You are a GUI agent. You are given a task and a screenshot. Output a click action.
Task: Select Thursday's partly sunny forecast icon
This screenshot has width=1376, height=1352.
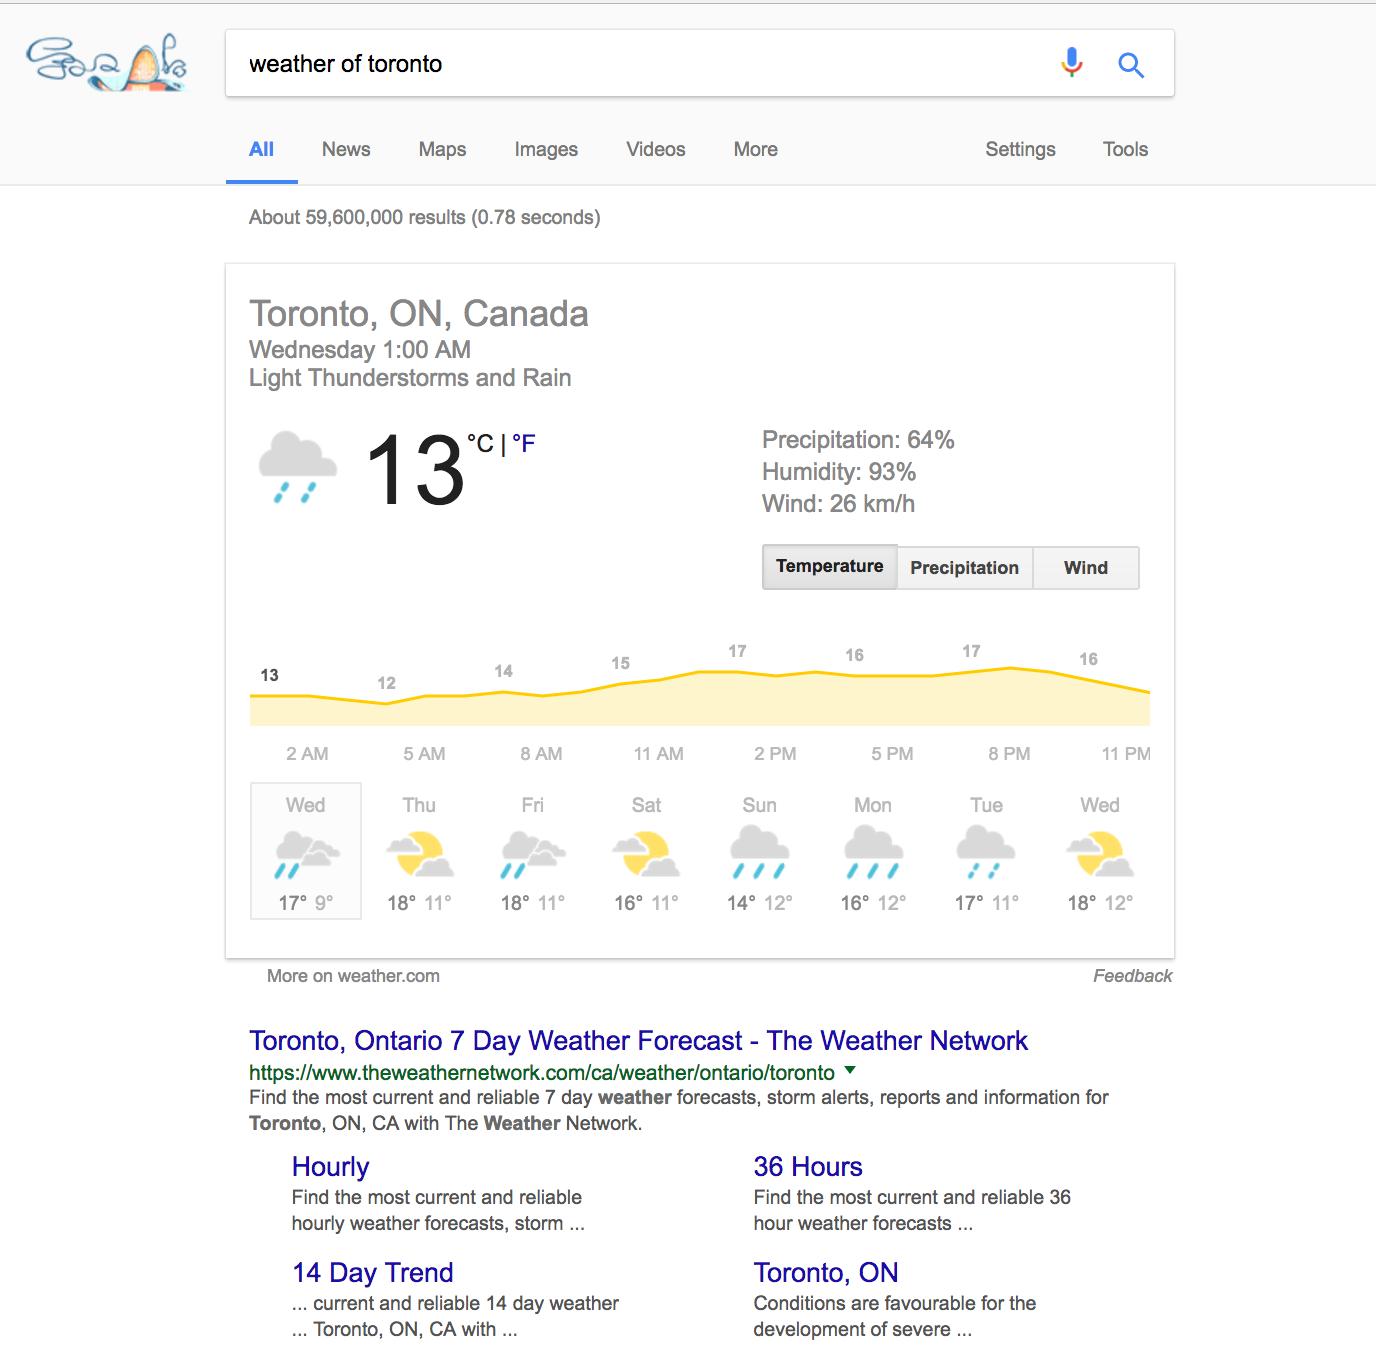point(419,854)
